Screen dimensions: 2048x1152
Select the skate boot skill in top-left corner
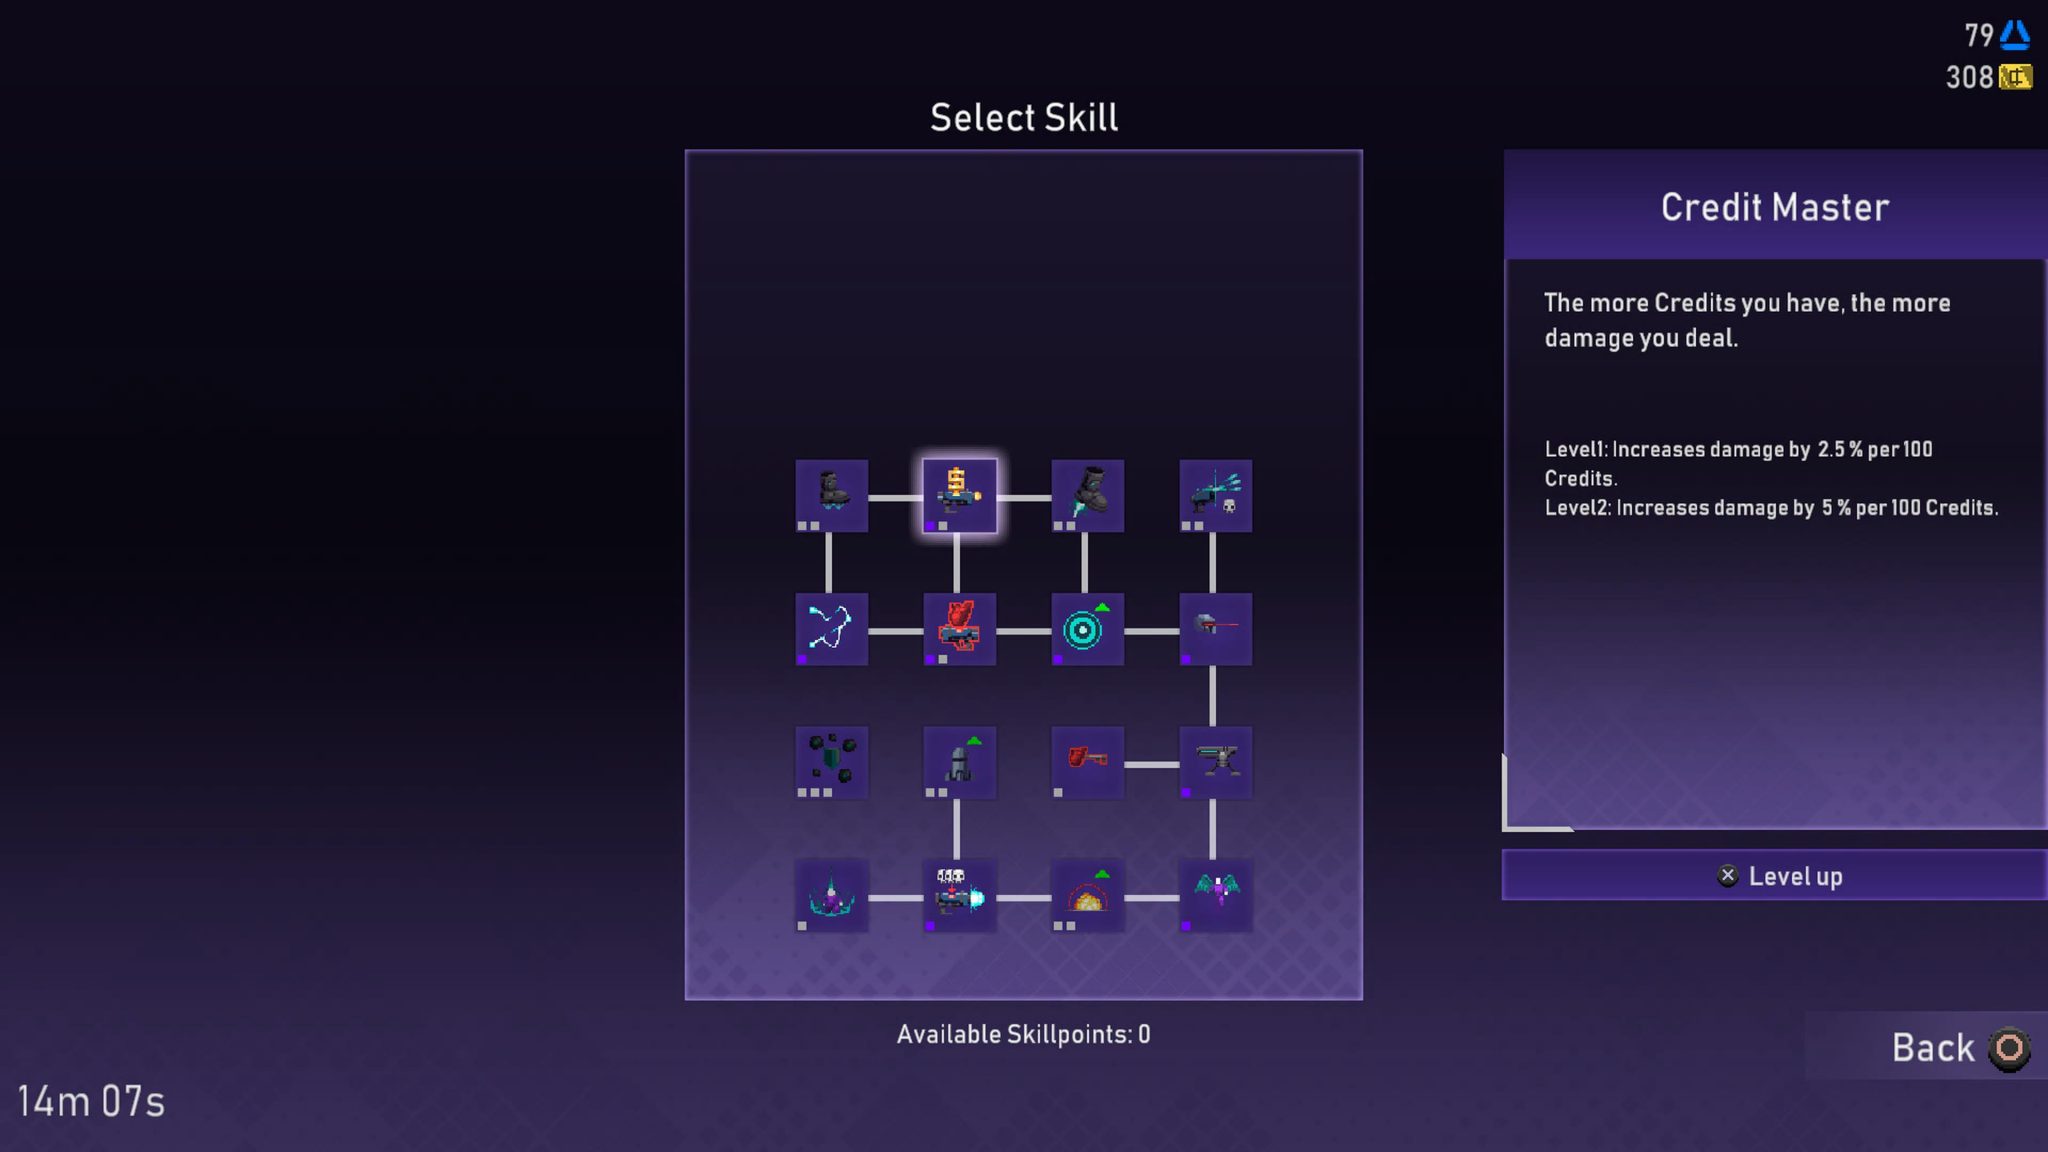coord(830,495)
